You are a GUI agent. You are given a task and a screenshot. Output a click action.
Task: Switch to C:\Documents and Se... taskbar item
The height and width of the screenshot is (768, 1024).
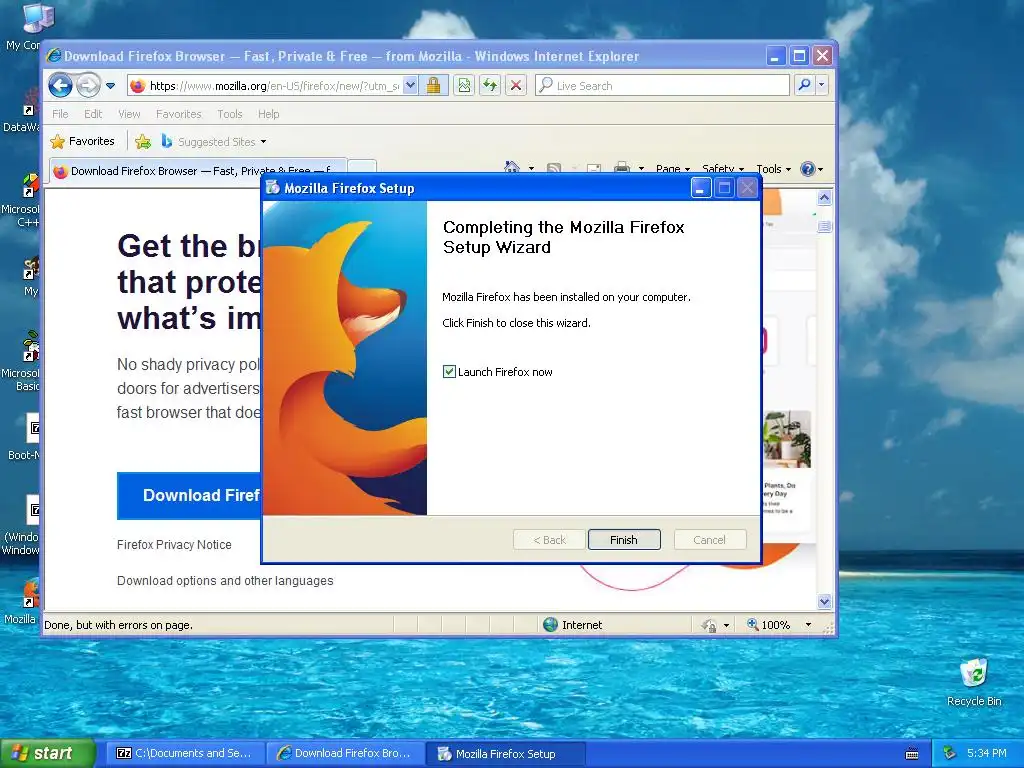click(185, 753)
